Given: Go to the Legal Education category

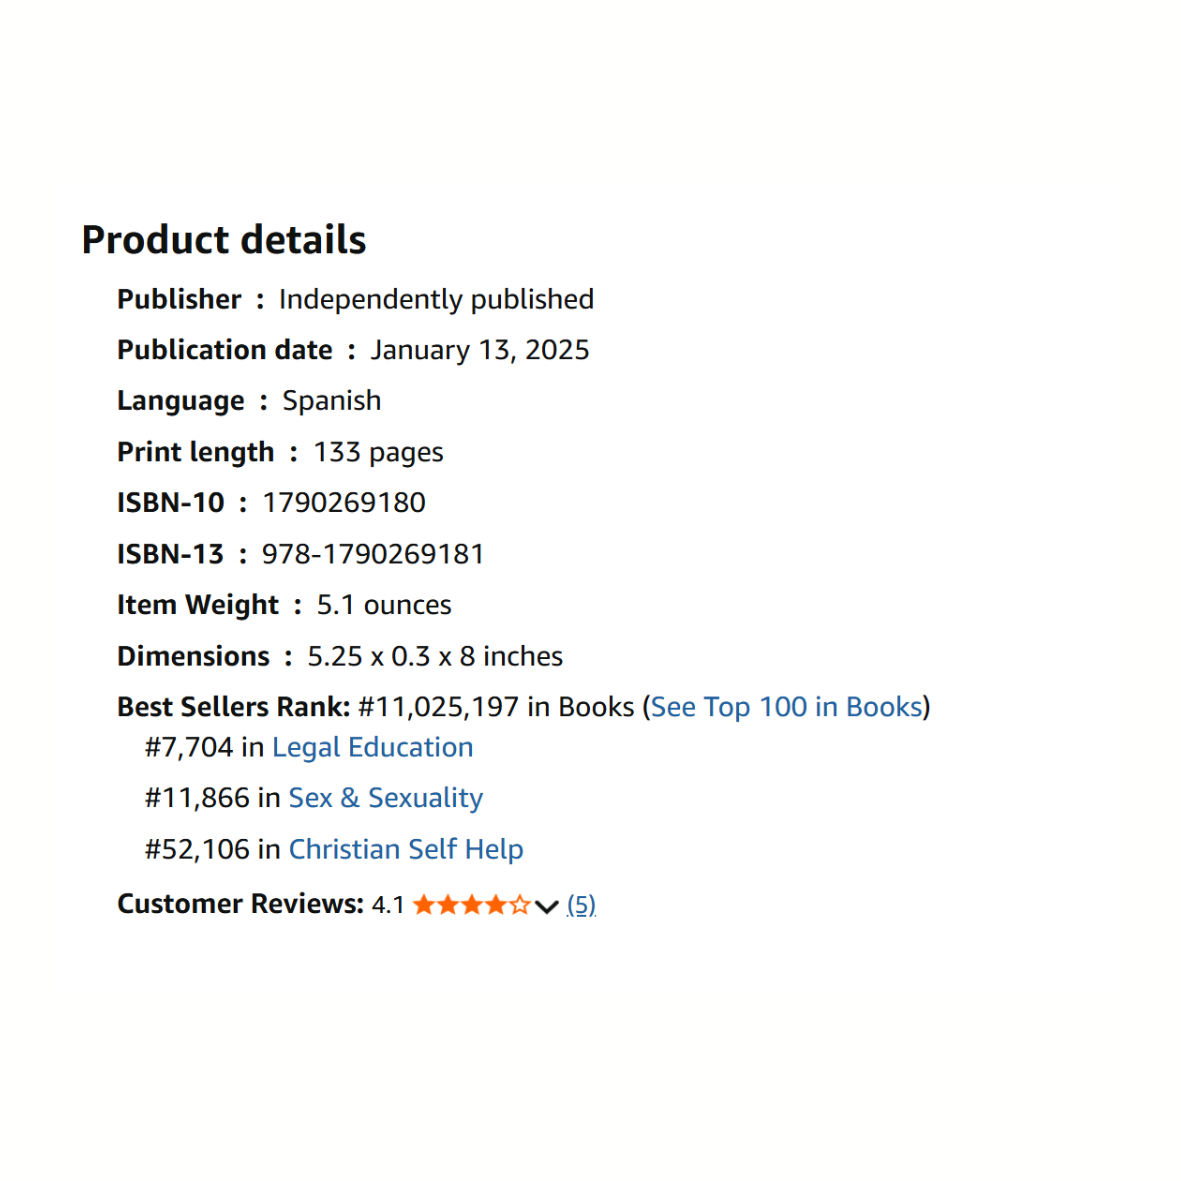Looking at the screenshot, I should point(372,747).
